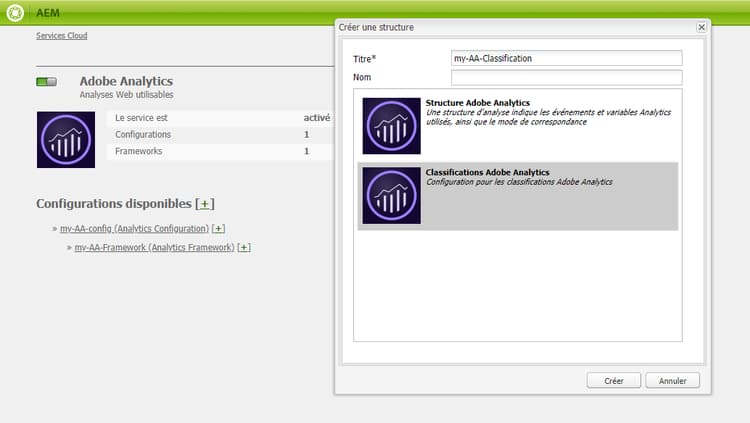Add a configuration via Configurations disponibles plus
Screen dimensions: 750x423
[205, 204]
